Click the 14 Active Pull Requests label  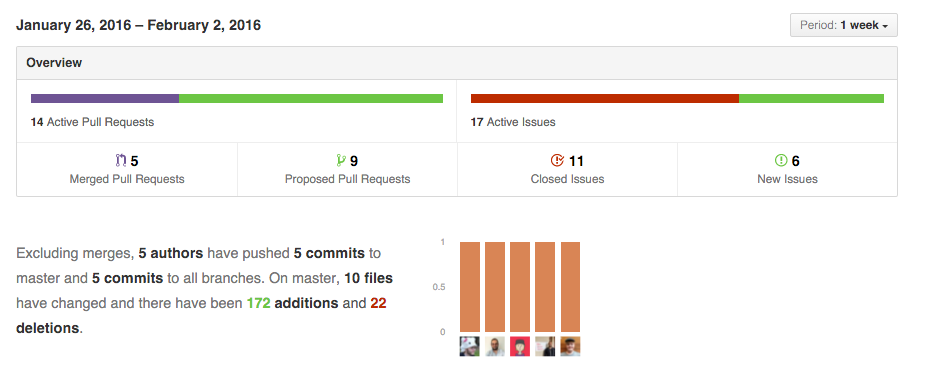[x=92, y=122]
